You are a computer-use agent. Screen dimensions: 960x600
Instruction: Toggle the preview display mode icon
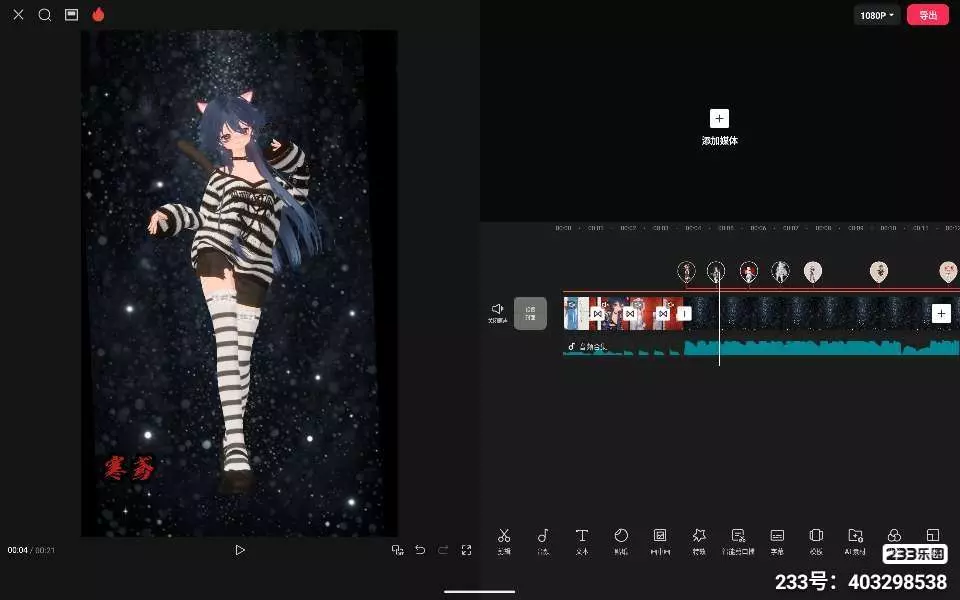(71, 15)
